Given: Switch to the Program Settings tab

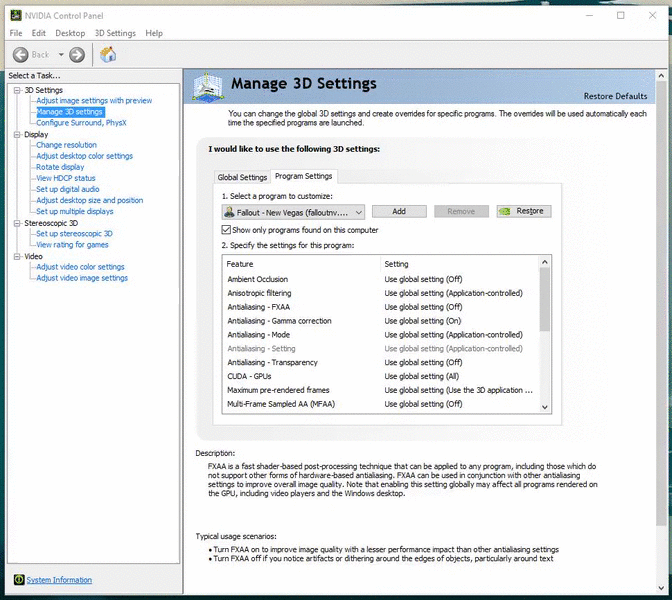Looking at the screenshot, I should coord(303,176).
